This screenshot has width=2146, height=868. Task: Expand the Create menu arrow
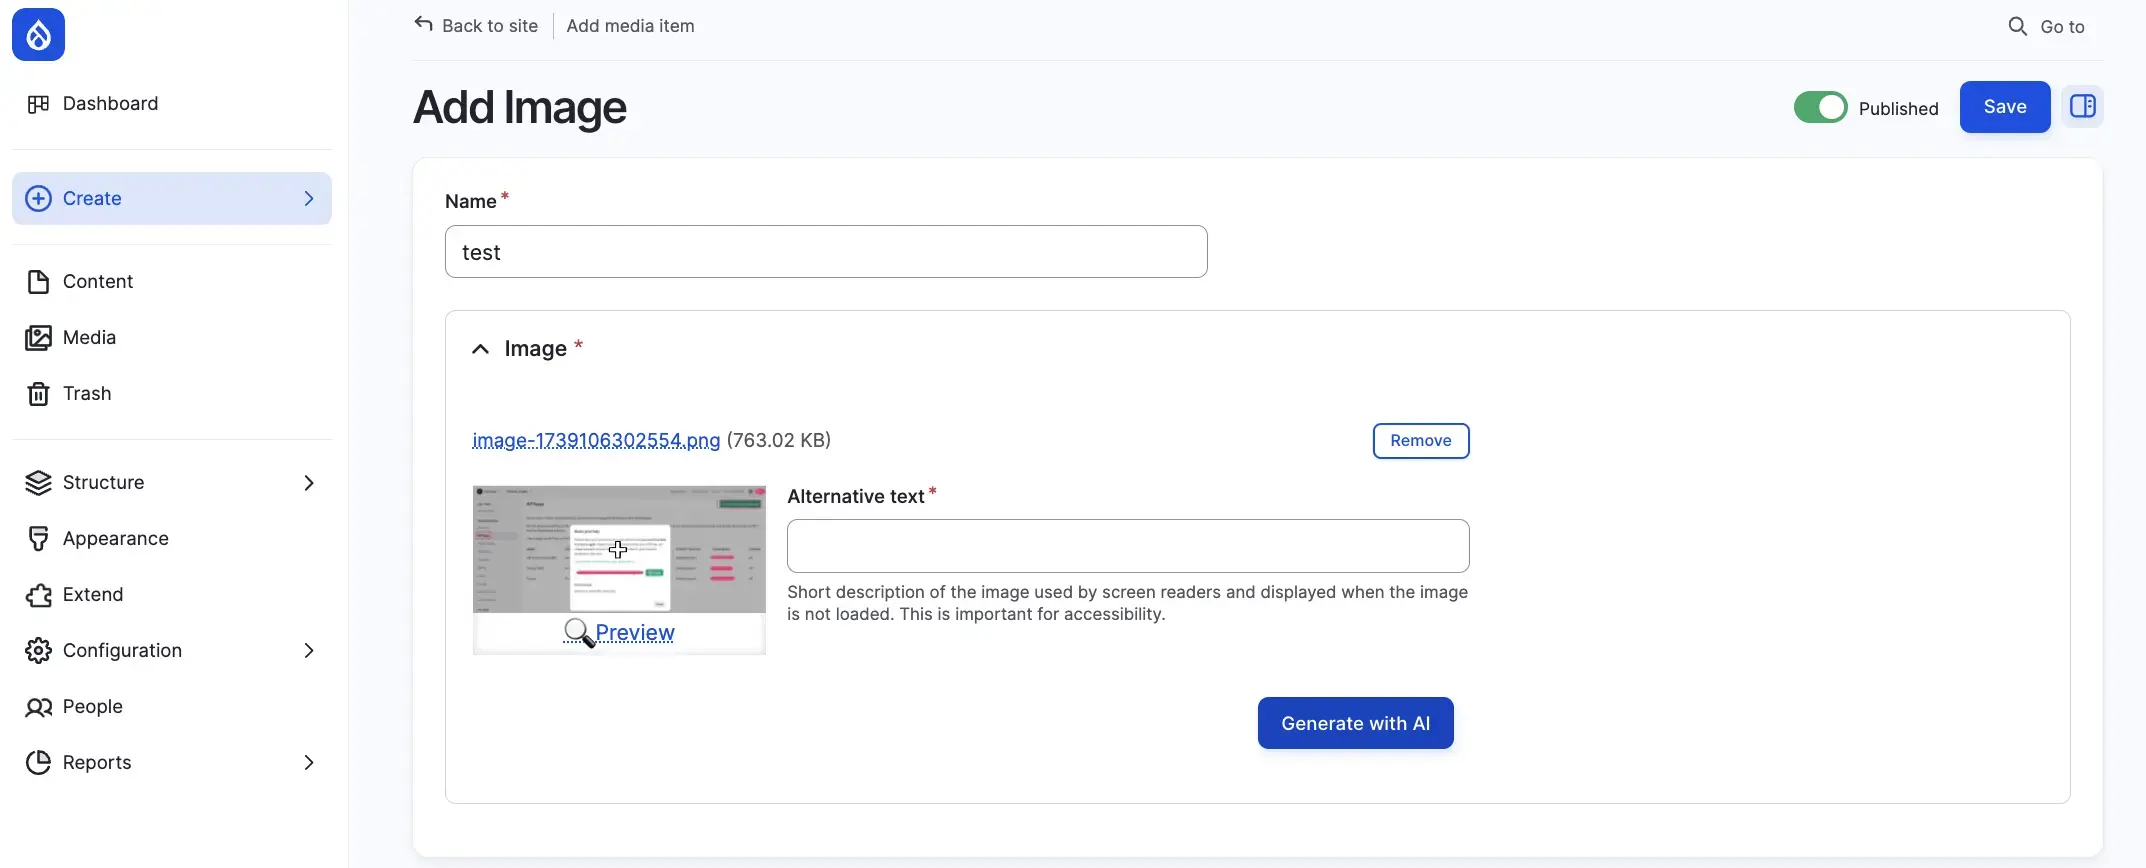(x=308, y=199)
